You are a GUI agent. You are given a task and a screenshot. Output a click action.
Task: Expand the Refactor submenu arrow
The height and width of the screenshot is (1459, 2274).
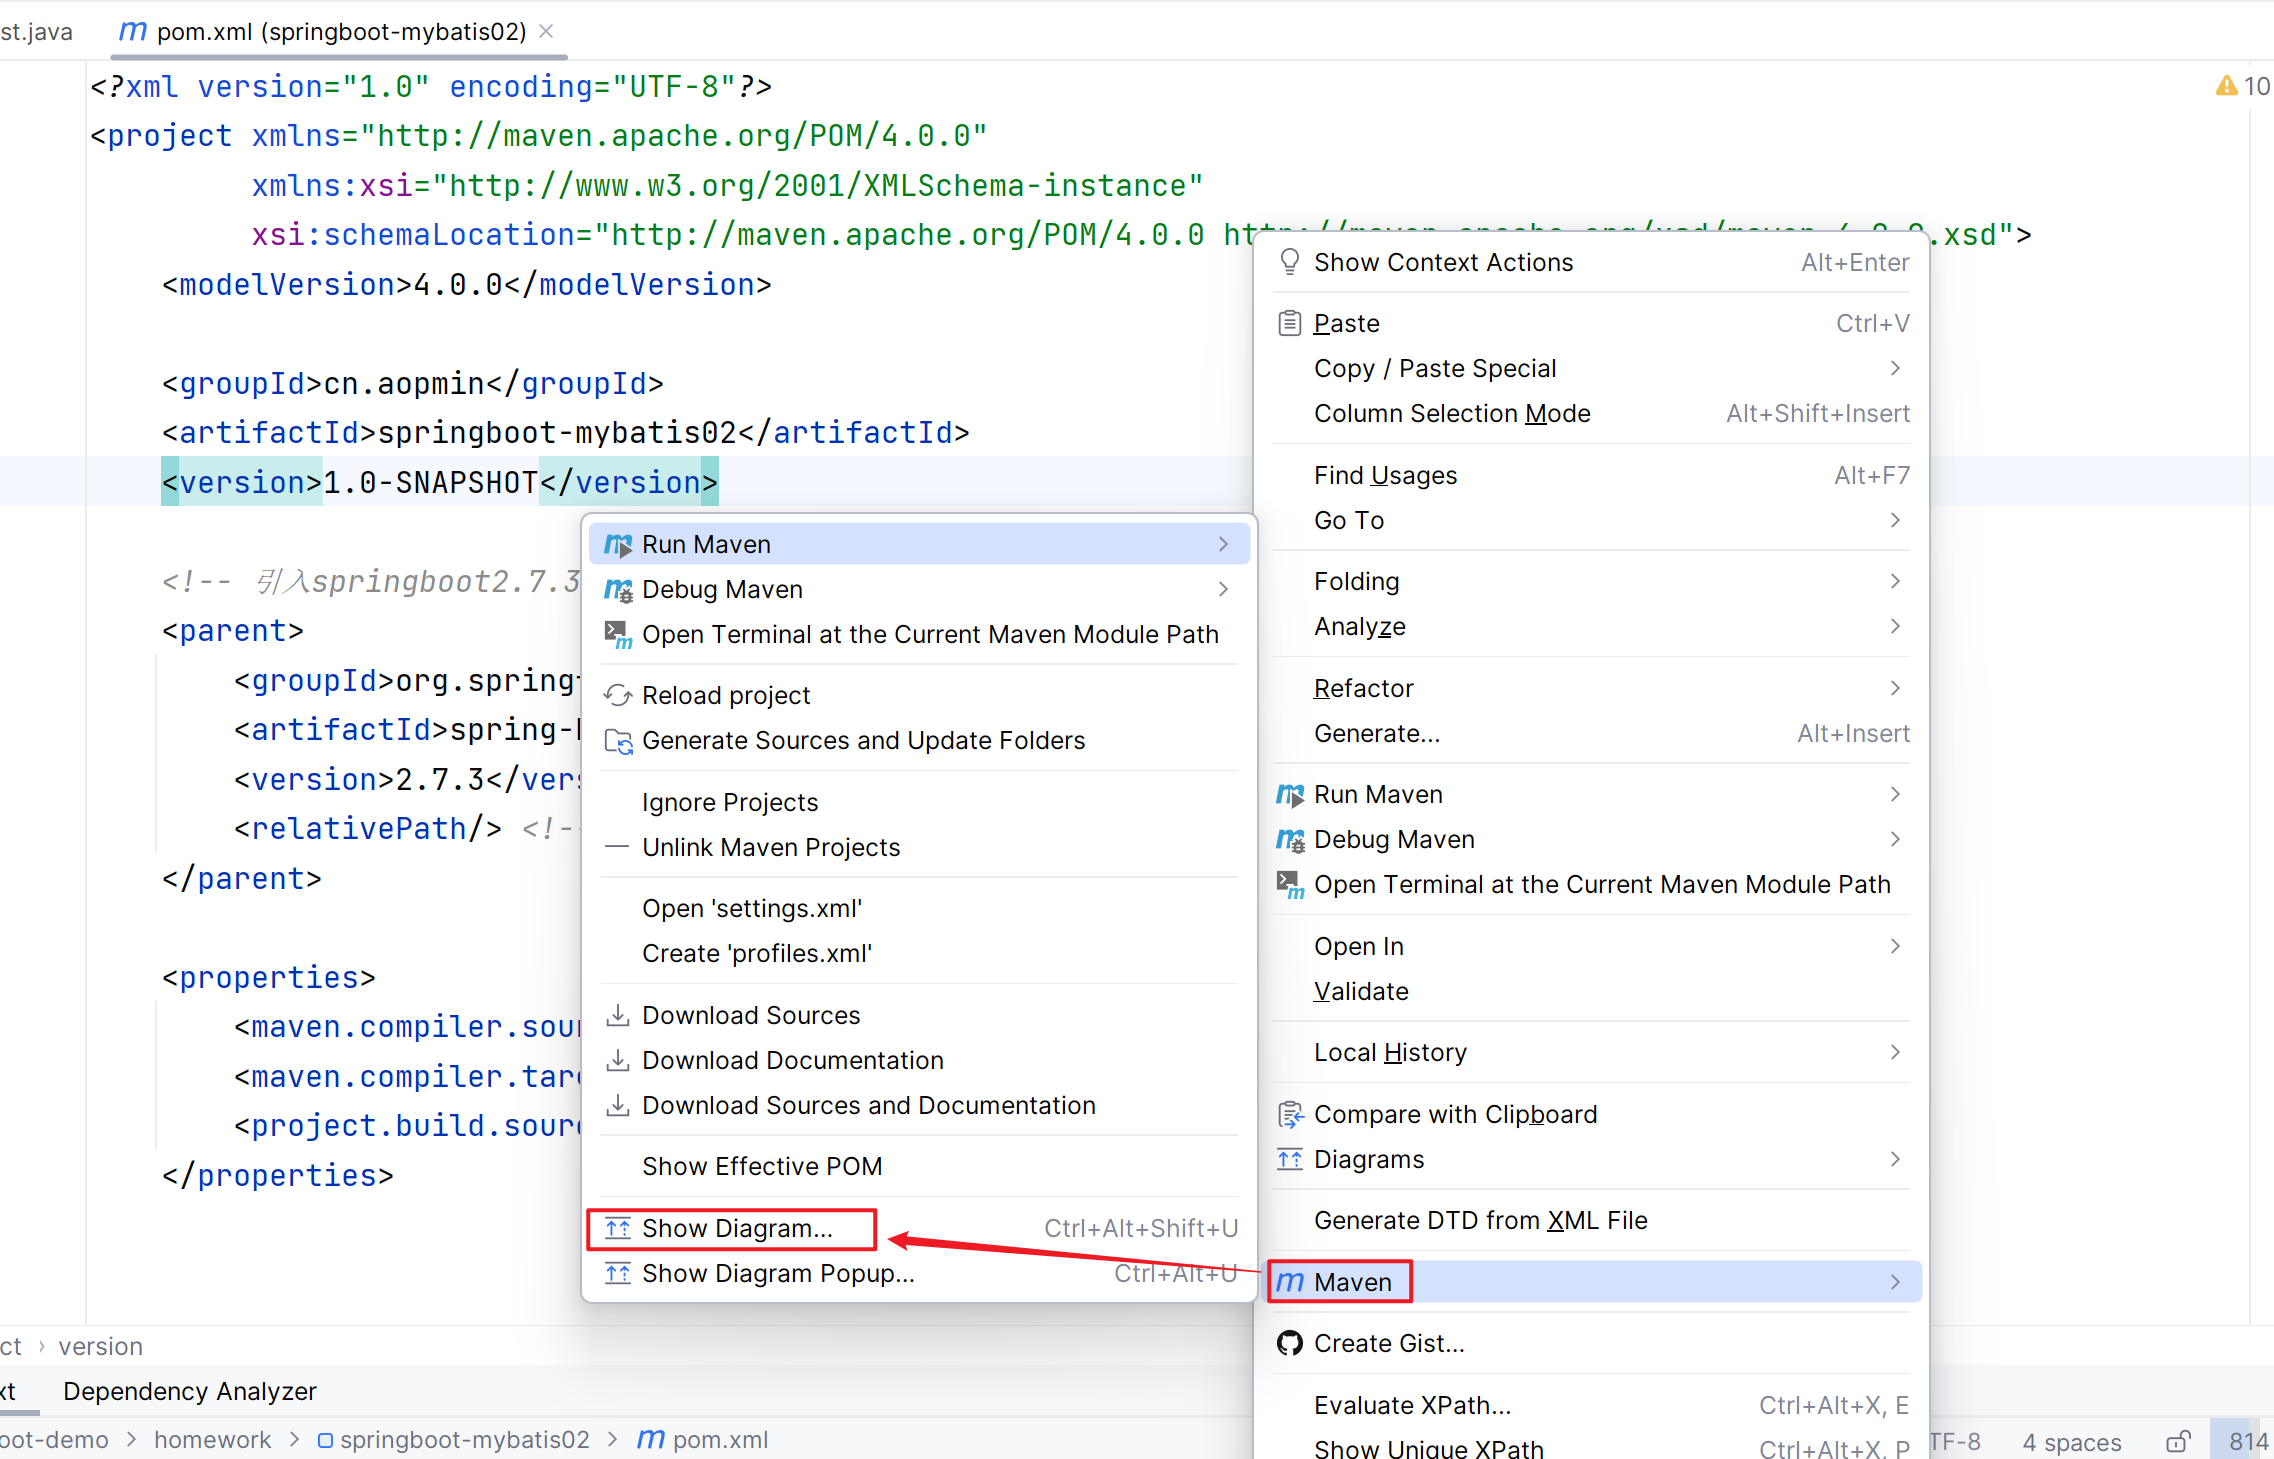(1895, 689)
